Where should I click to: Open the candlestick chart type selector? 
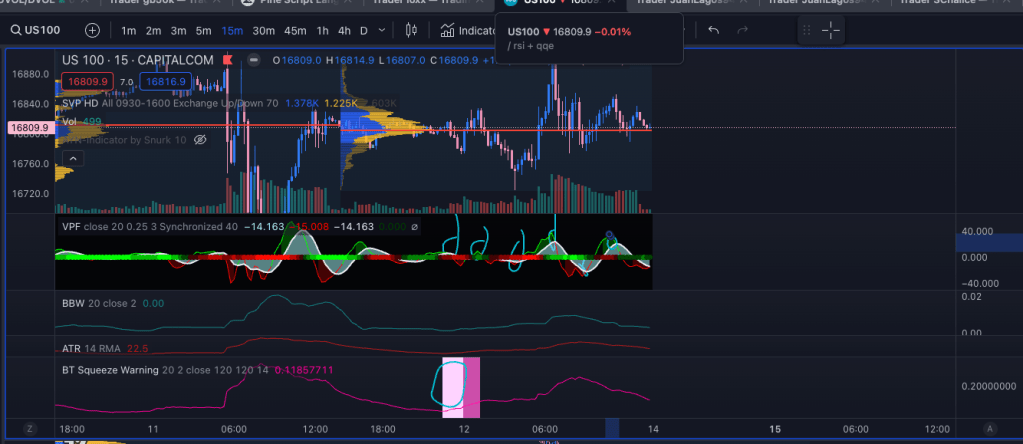410,31
